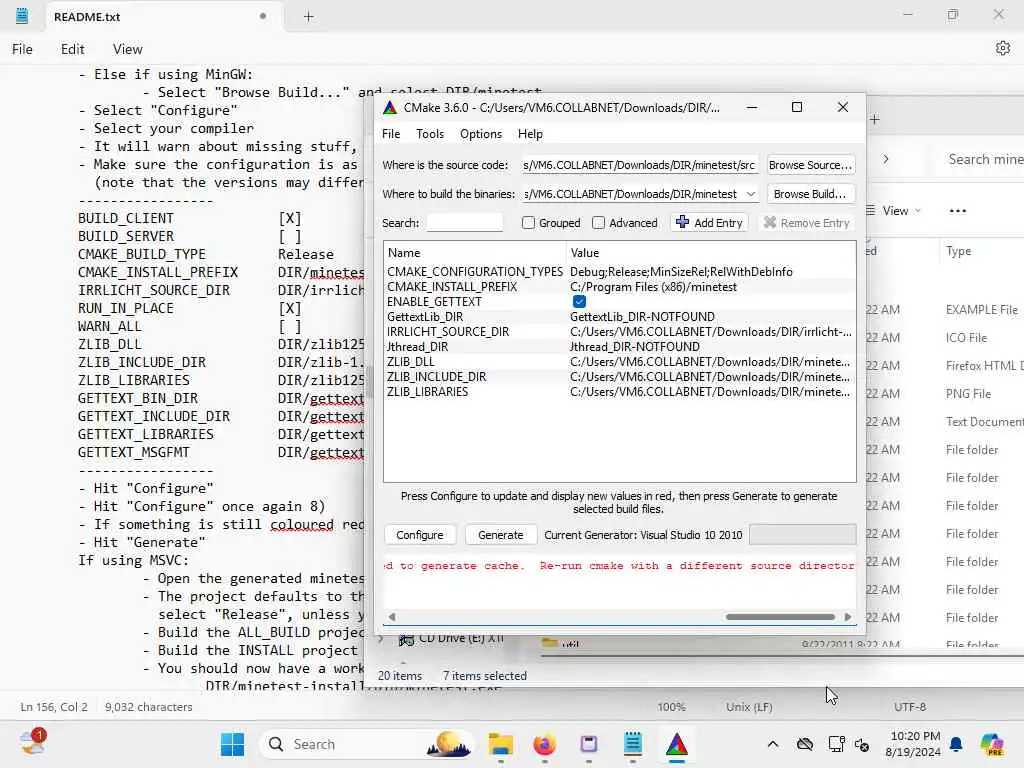Screen dimensions: 1024x768
Task: Show hidden system tray icons
Action: pos(773,744)
